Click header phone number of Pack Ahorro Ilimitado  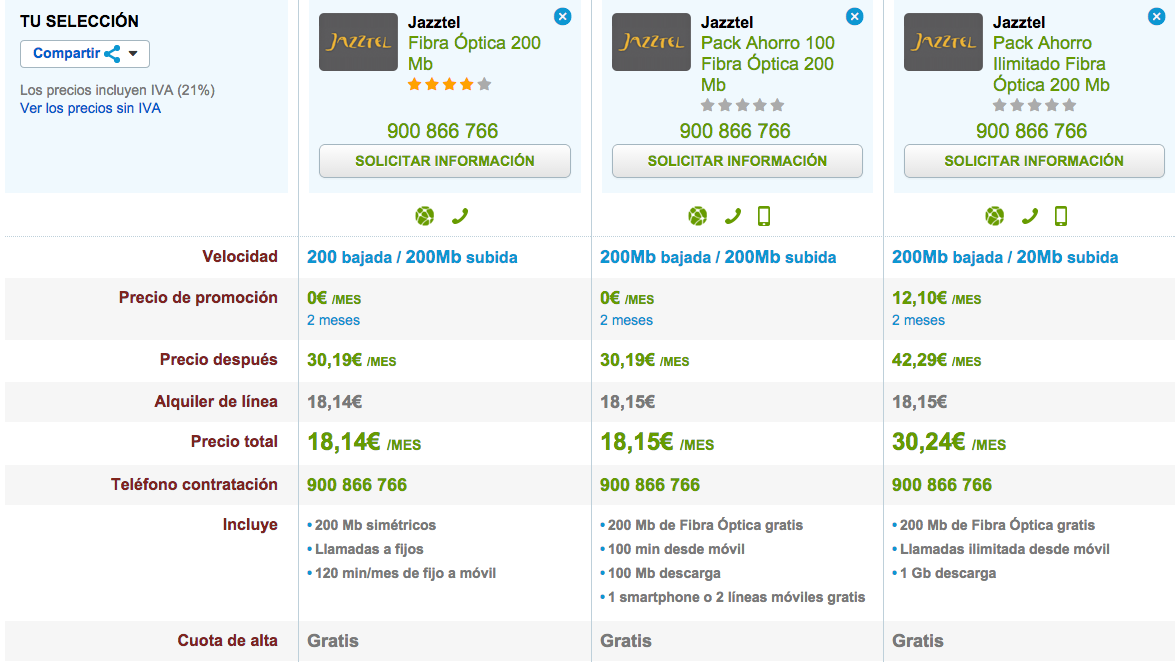pos(1031,131)
